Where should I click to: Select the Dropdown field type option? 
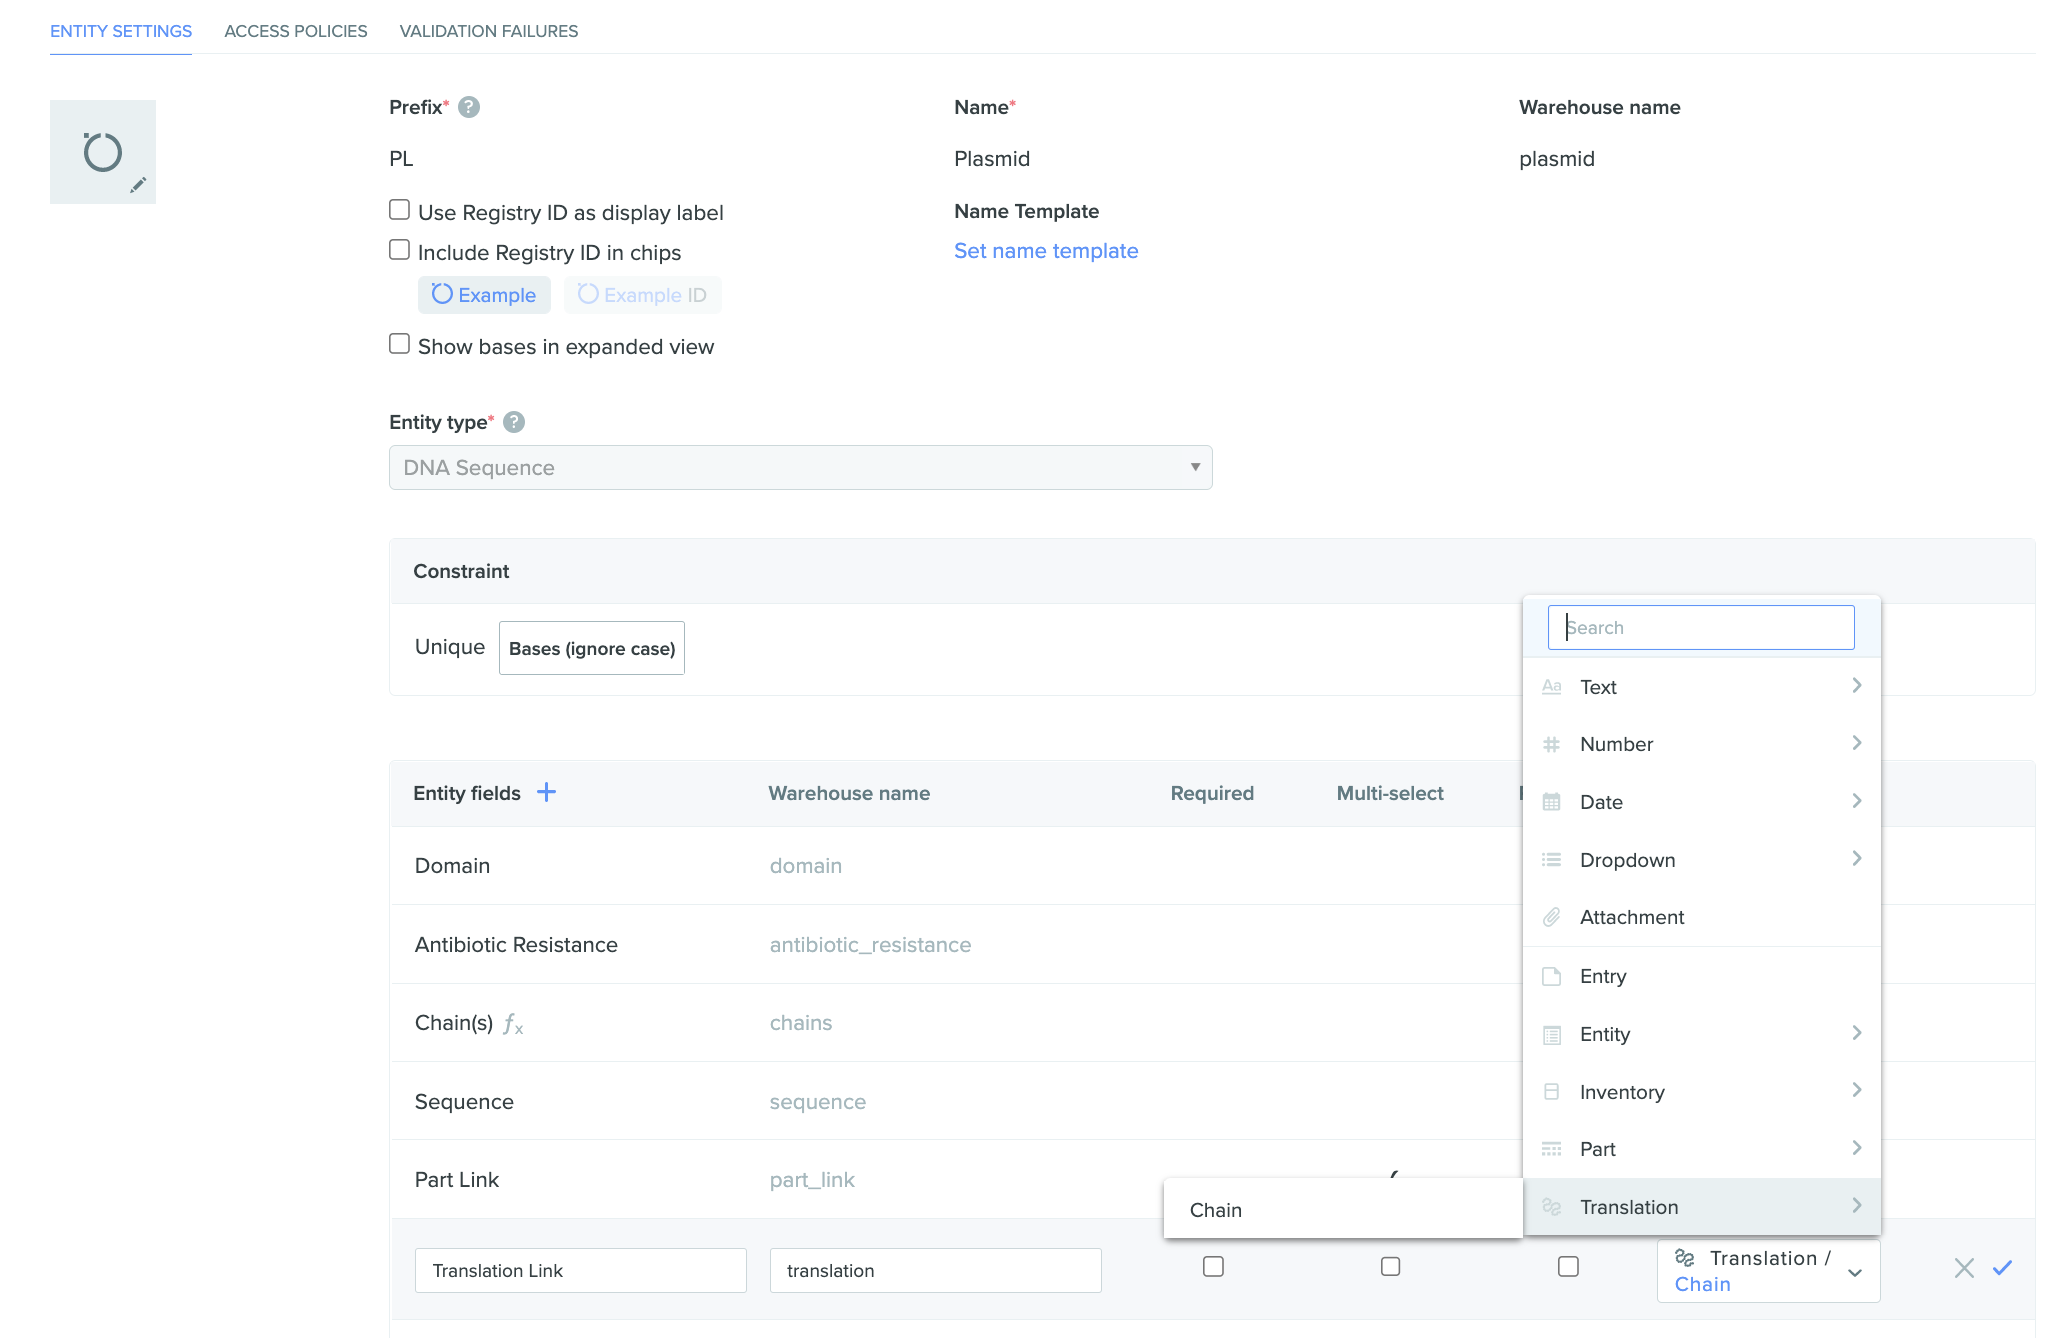(x=1627, y=860)
